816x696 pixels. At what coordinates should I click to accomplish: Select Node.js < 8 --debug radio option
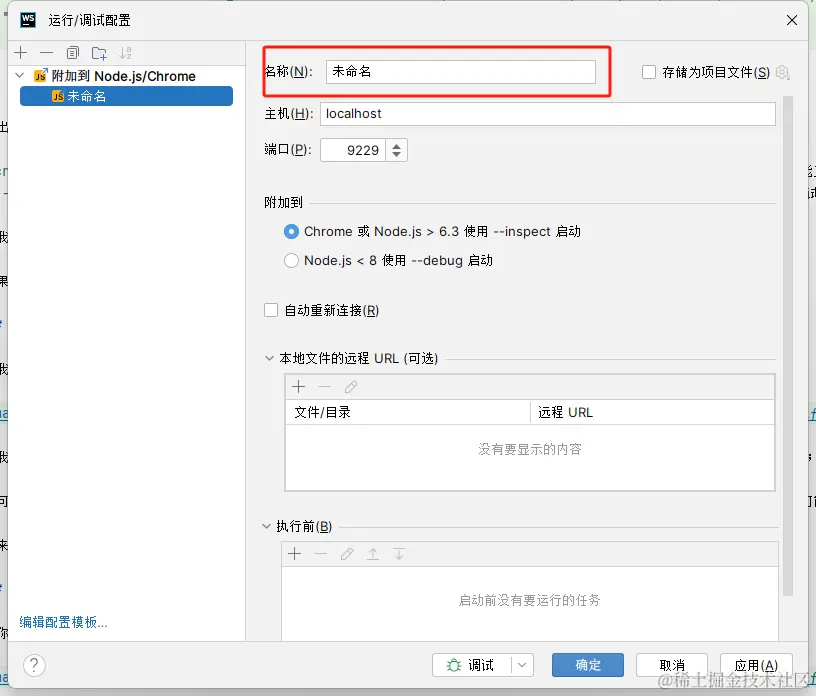click(x=291, y=260)
